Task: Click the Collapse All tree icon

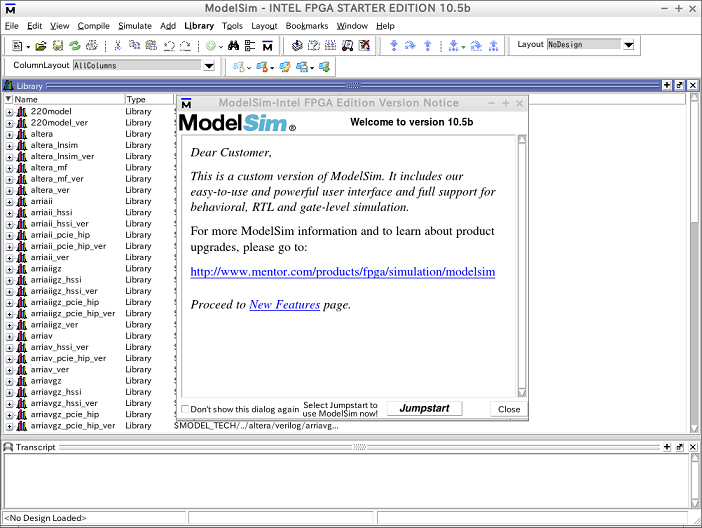Action: (x=250, y=46)
